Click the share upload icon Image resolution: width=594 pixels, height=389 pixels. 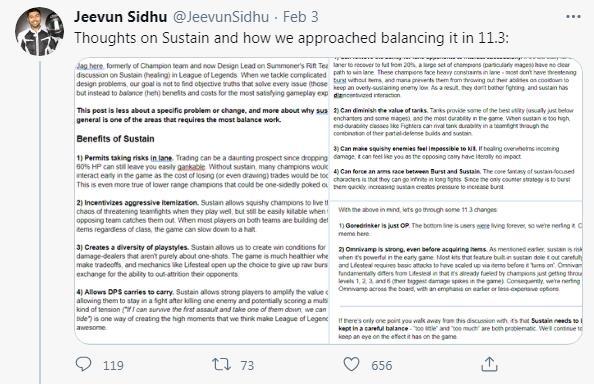(489, 364)
